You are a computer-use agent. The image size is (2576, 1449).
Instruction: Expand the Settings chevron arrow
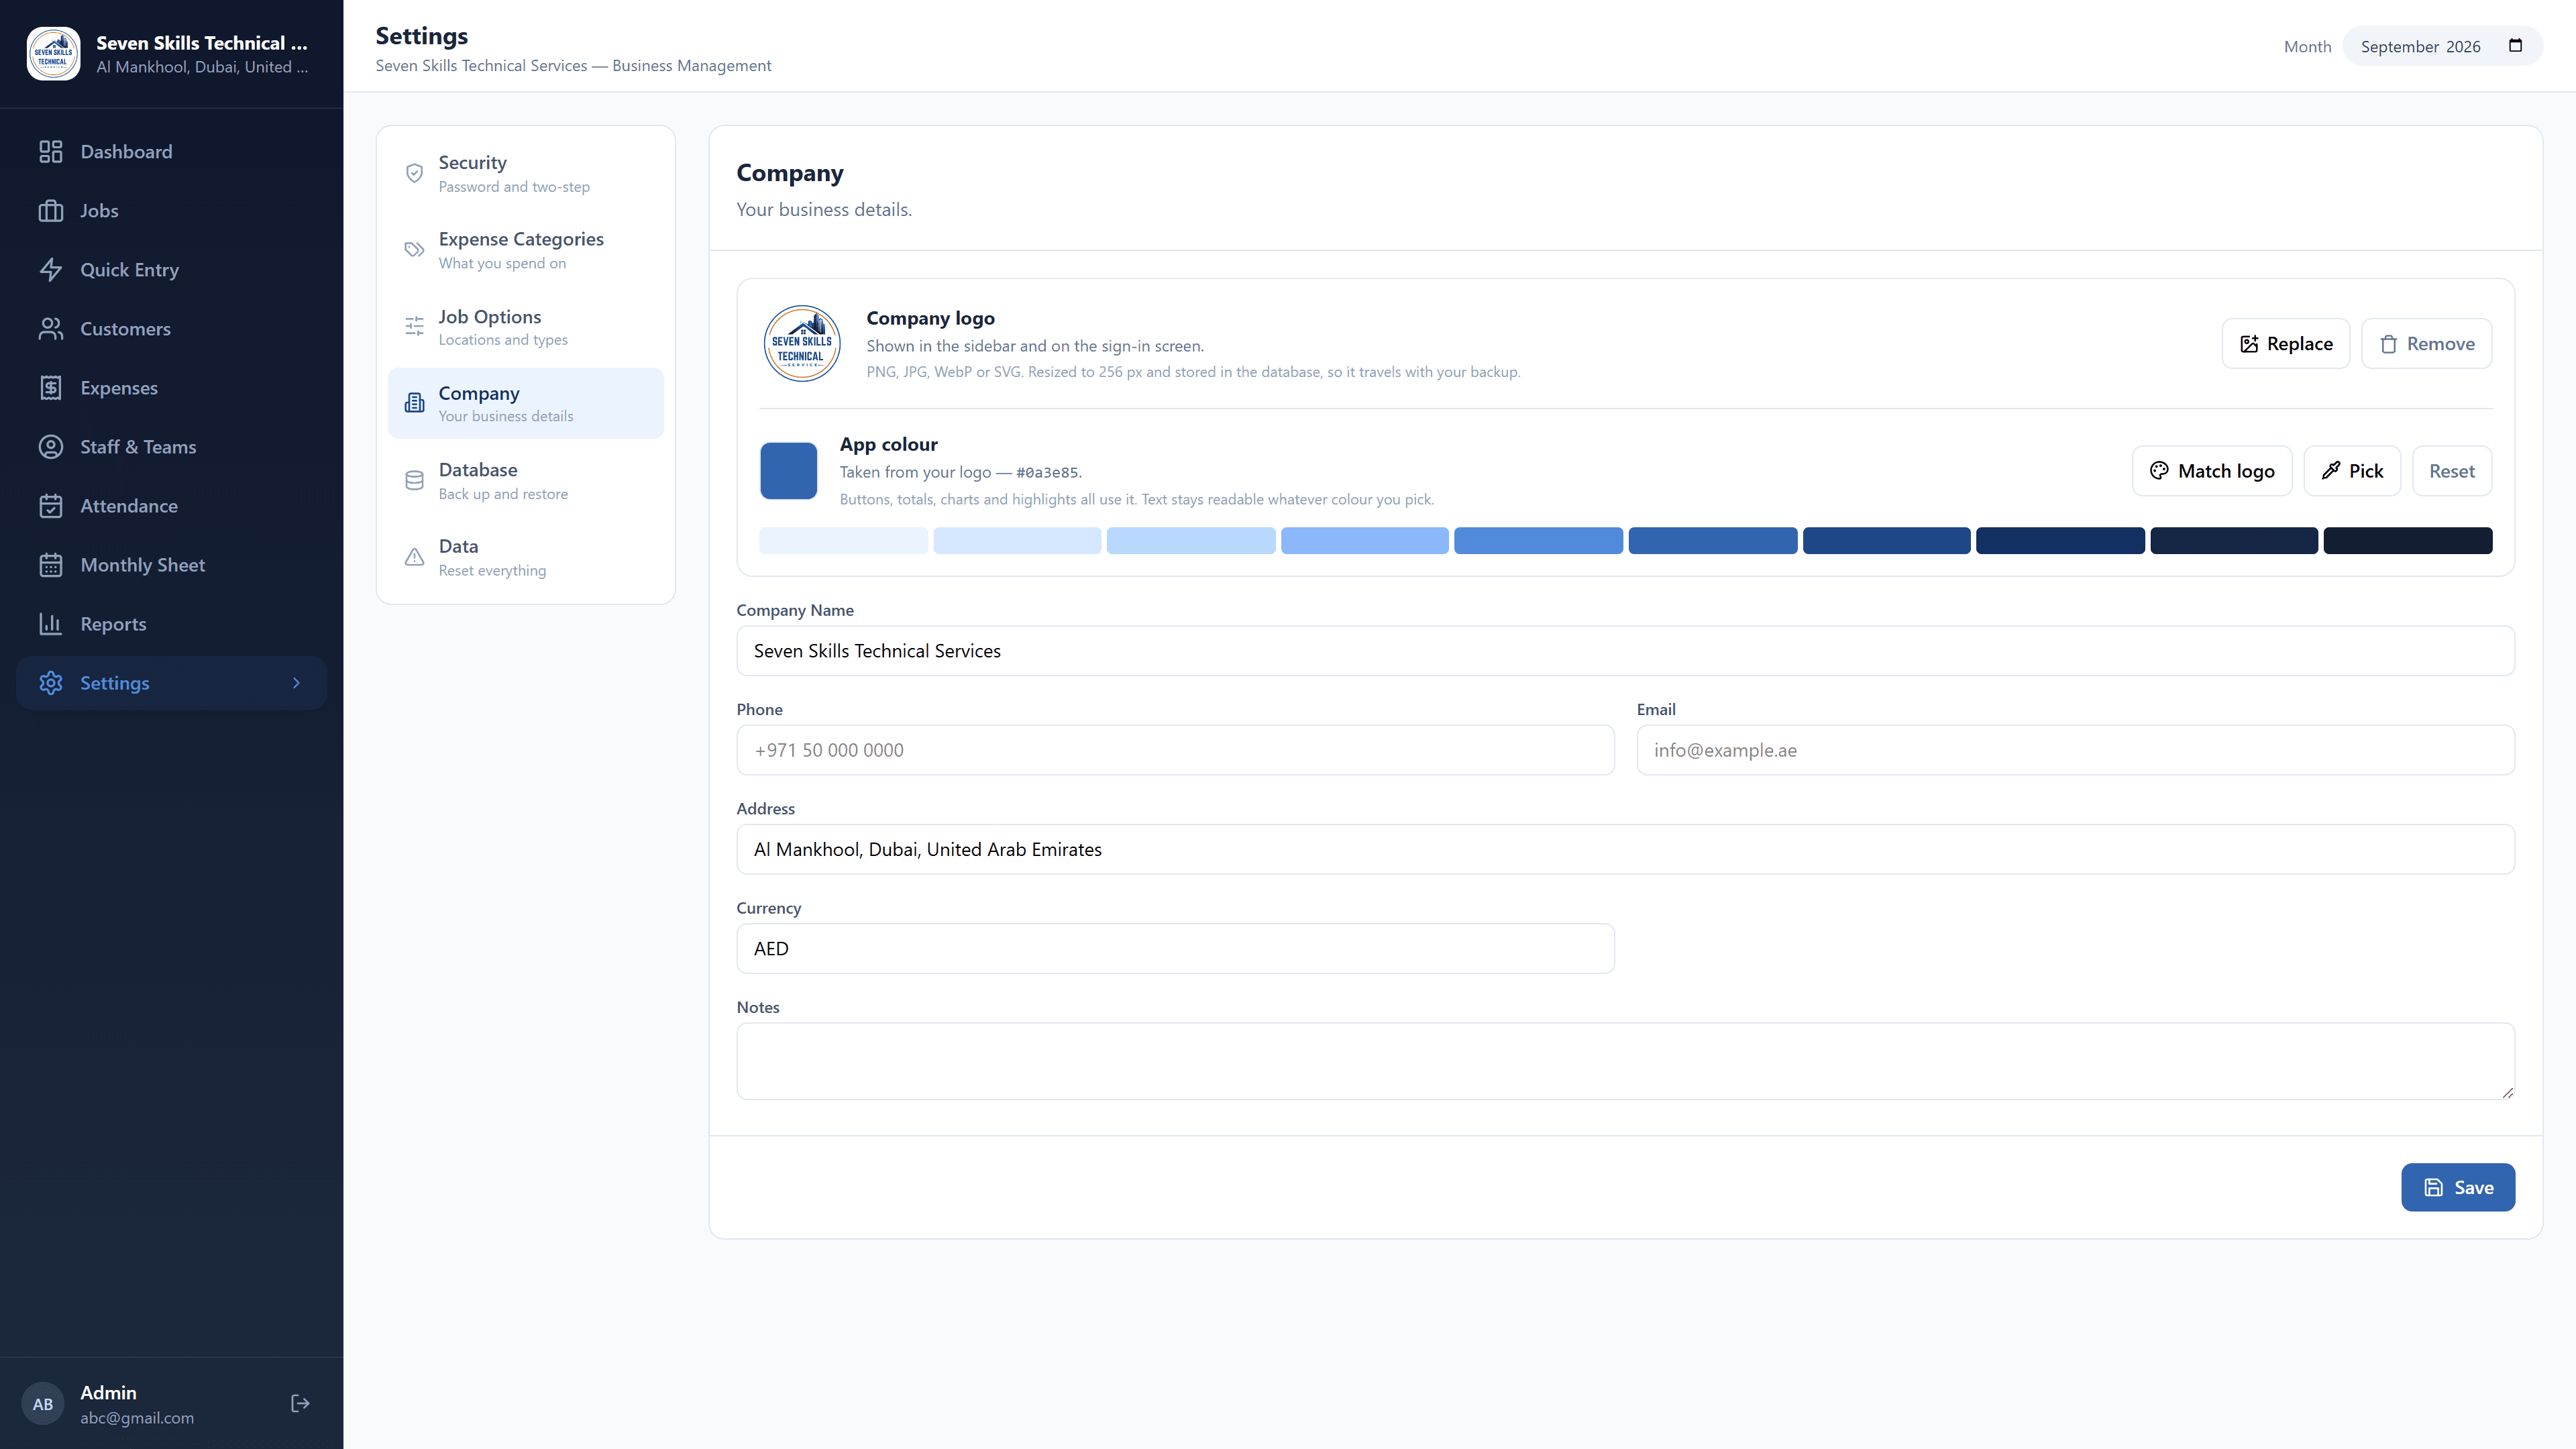pos(296,683)
